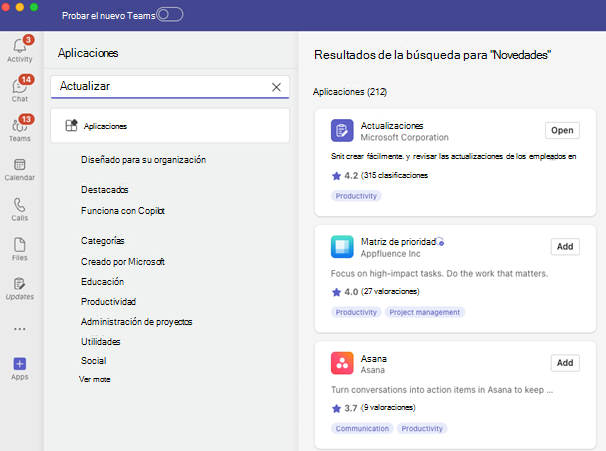The width and height of the screenshot is (606, 451).
Task: Click the Categorías heading
Action: tap(103, 240)
